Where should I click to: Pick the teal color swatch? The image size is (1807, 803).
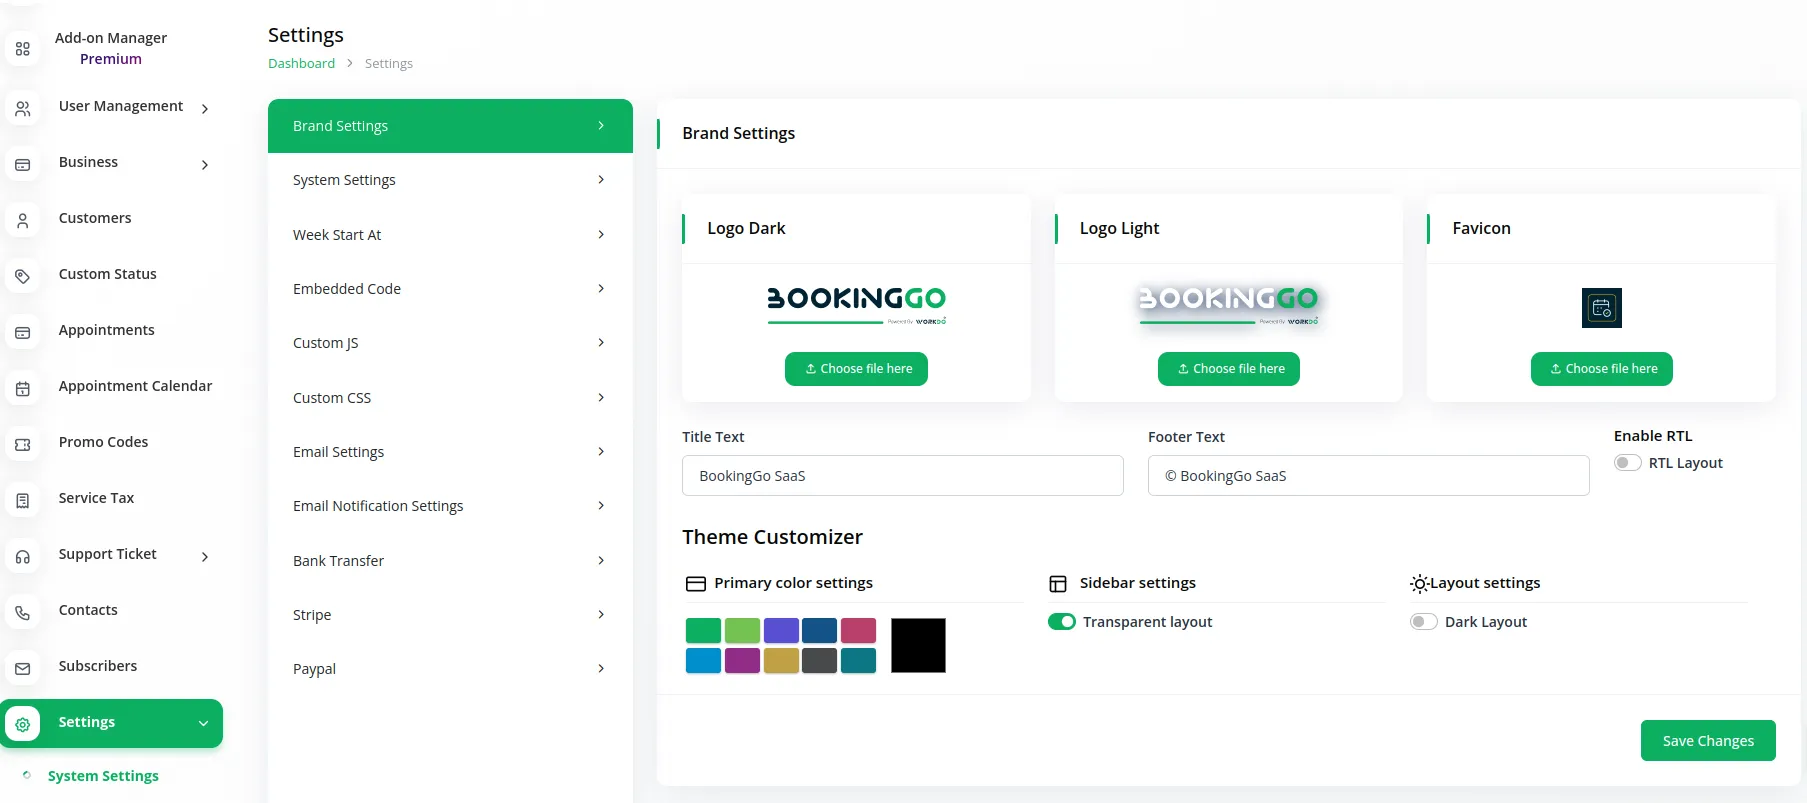tap(858, 661)
